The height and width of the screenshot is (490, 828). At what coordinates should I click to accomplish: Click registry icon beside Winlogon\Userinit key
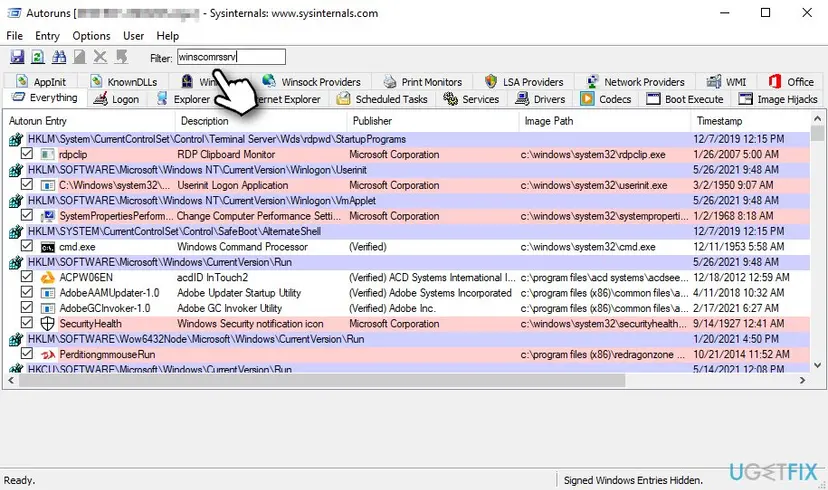pyautogui.click(x=16, y=170)
